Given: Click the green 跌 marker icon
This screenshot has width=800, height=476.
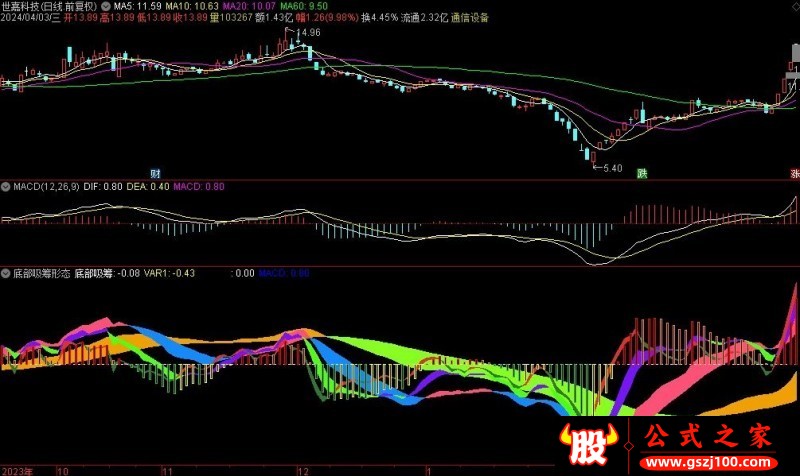Looking at the screenshot, I should pos(642,173).
